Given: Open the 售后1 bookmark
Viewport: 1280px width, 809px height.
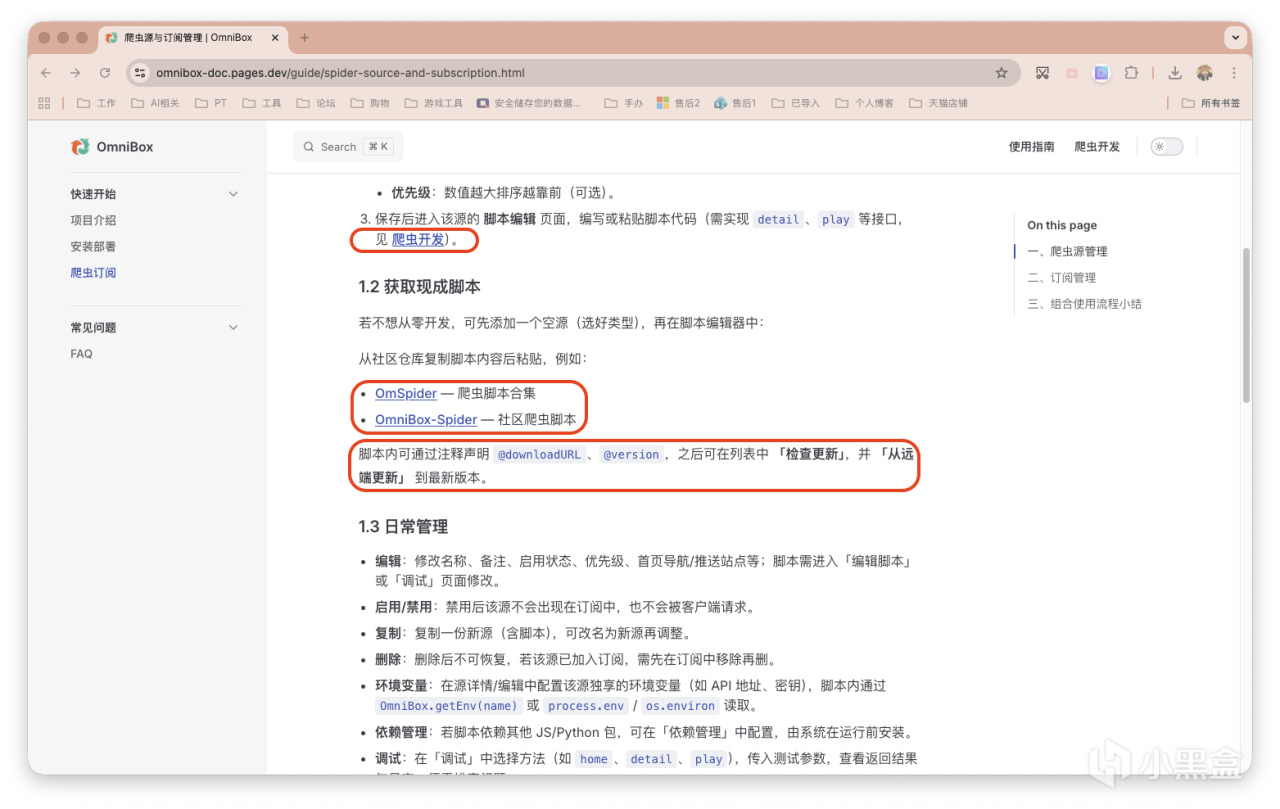Looking at the screenshot, I should point(735,103).
